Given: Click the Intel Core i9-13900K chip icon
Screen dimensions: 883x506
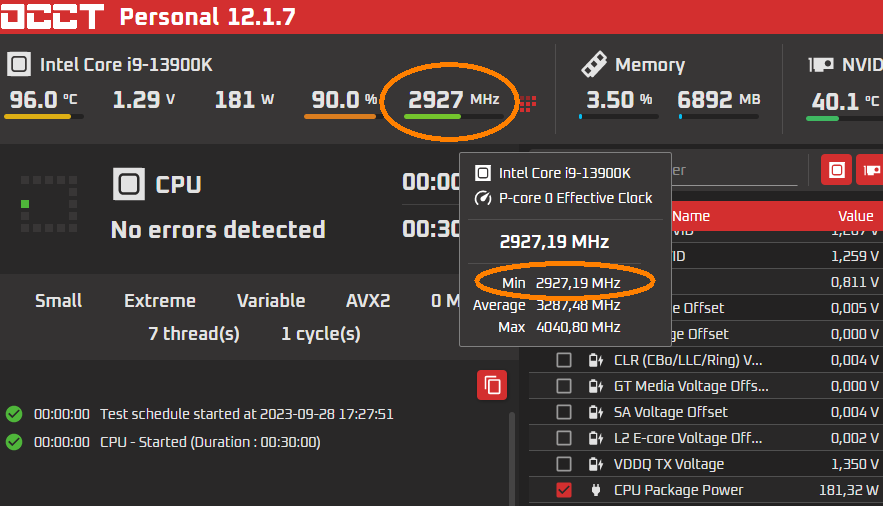Looking at the screenshot, I should pos(19,65).
